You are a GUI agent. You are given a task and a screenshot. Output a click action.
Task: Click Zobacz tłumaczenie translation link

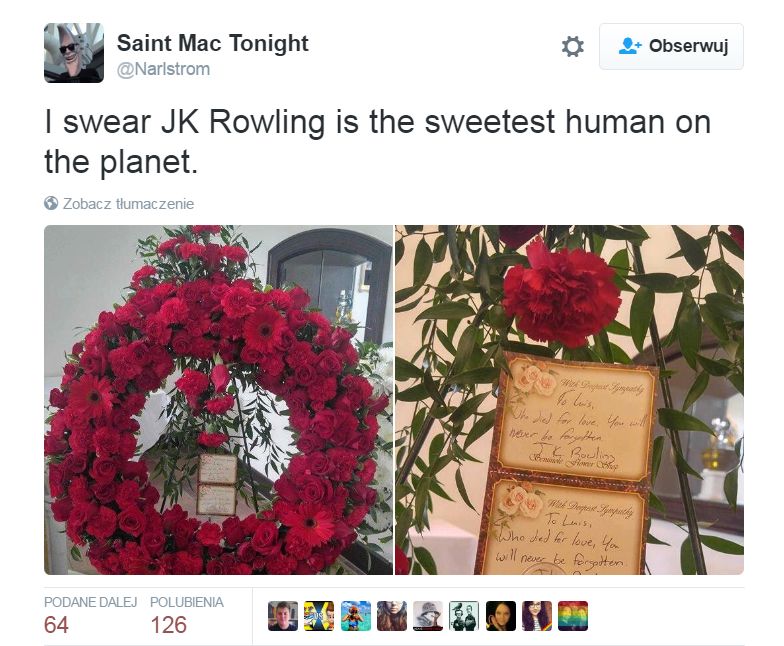pos(128,204)
